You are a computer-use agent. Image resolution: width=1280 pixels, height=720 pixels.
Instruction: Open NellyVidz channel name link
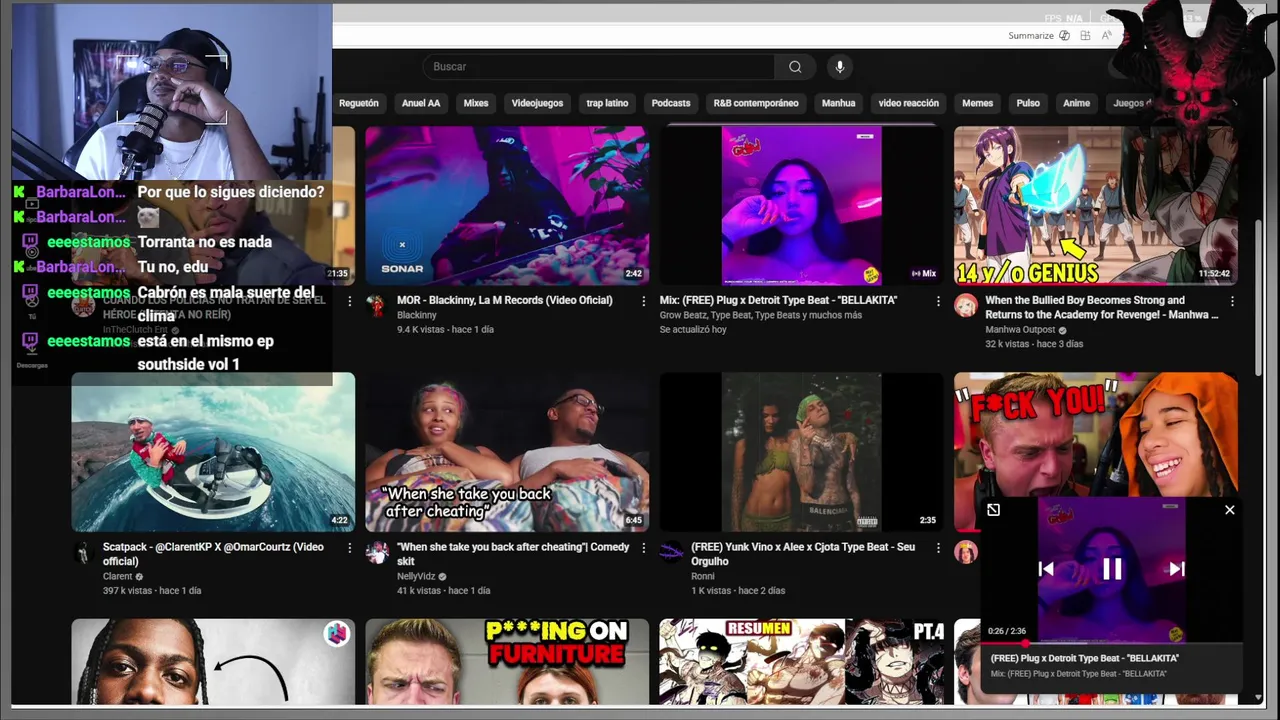tap(417, 577)
